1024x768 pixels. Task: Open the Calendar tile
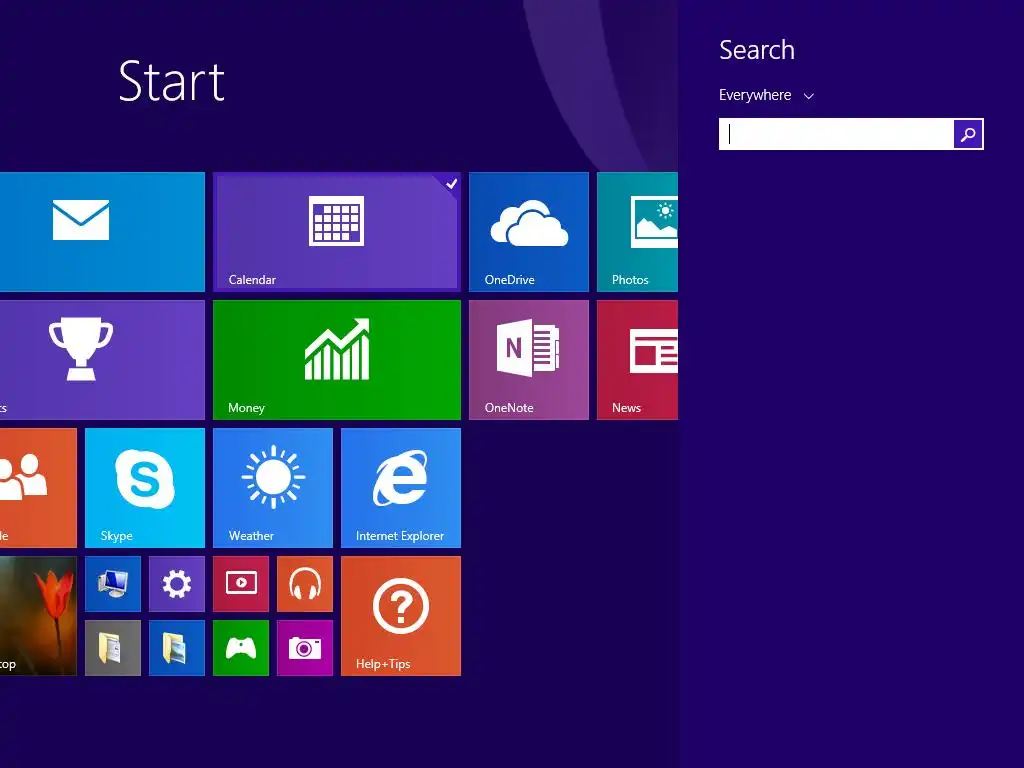click(337, 232)
